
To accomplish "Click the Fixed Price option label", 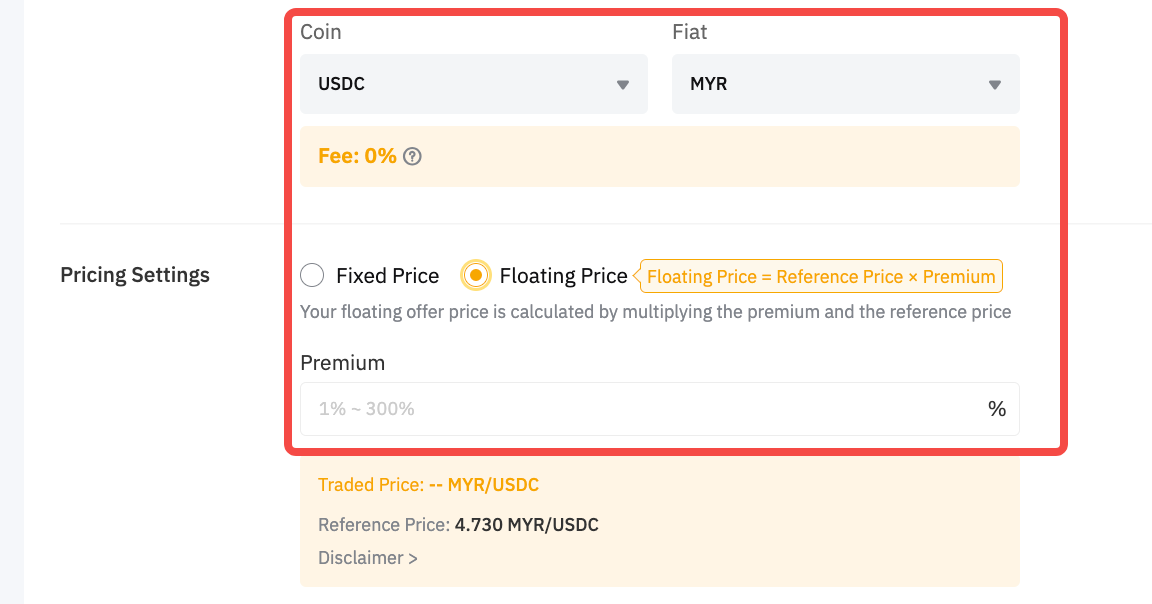I will [x=387, y=276].
